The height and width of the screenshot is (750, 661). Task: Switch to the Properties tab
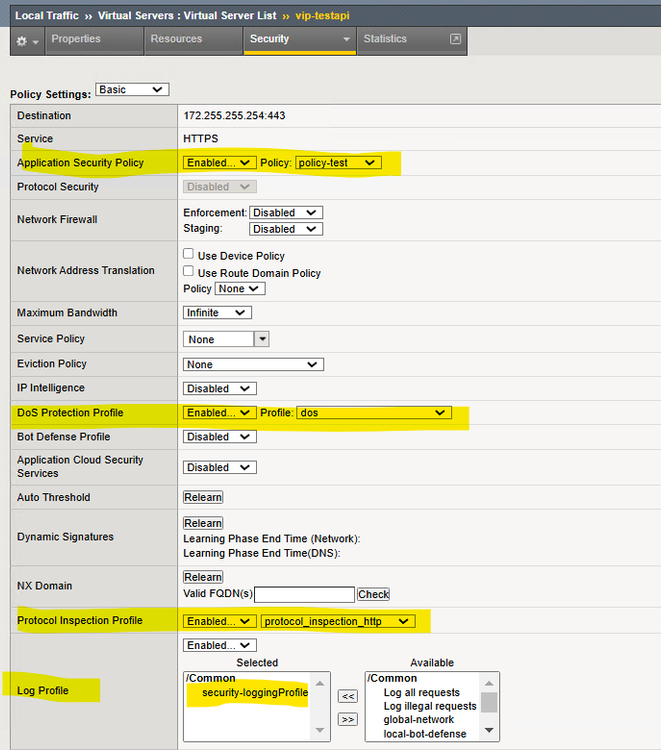[x=76, y=39]
